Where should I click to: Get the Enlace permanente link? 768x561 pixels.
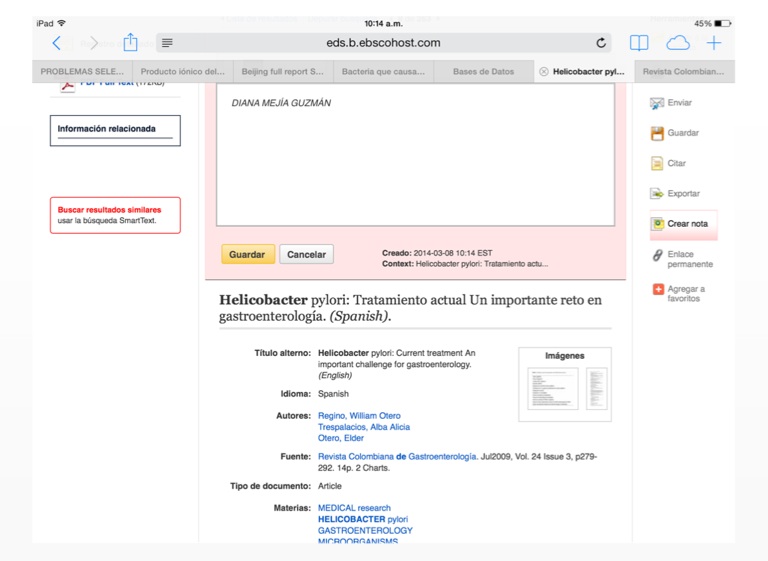coord(657,256)
